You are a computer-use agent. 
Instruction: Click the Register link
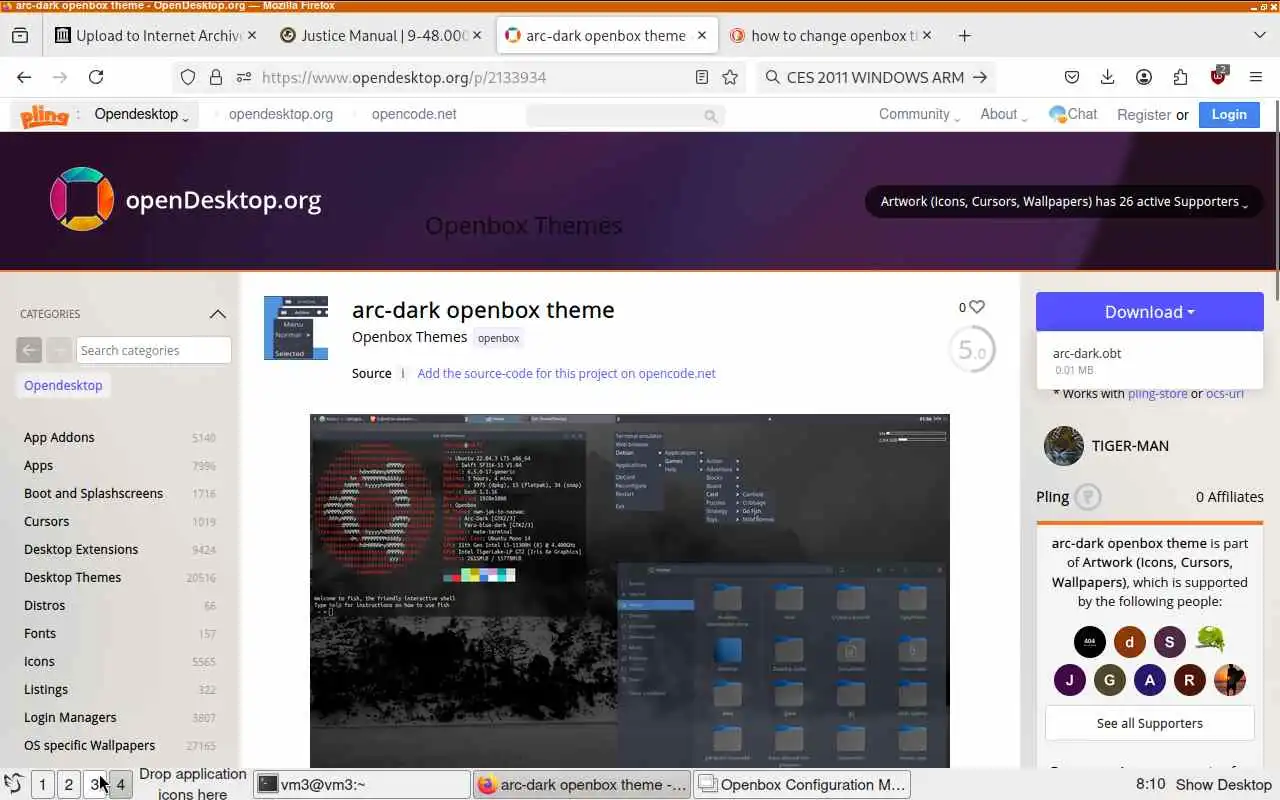[x=1143, y=115]
